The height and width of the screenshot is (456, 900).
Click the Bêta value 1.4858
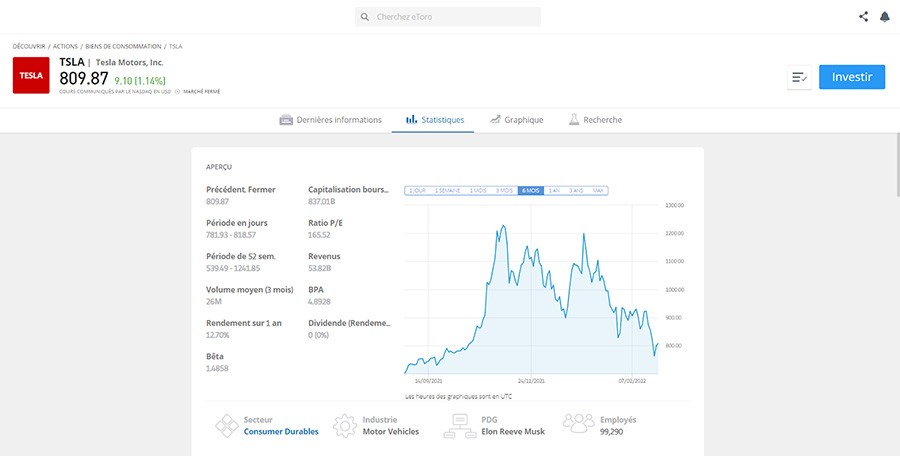(x=217, y=368)
